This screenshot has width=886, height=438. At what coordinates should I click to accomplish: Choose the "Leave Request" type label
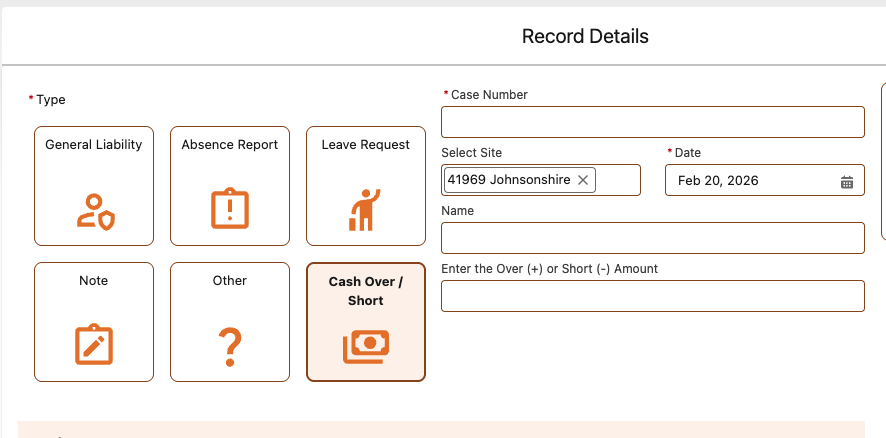(365, 145)
